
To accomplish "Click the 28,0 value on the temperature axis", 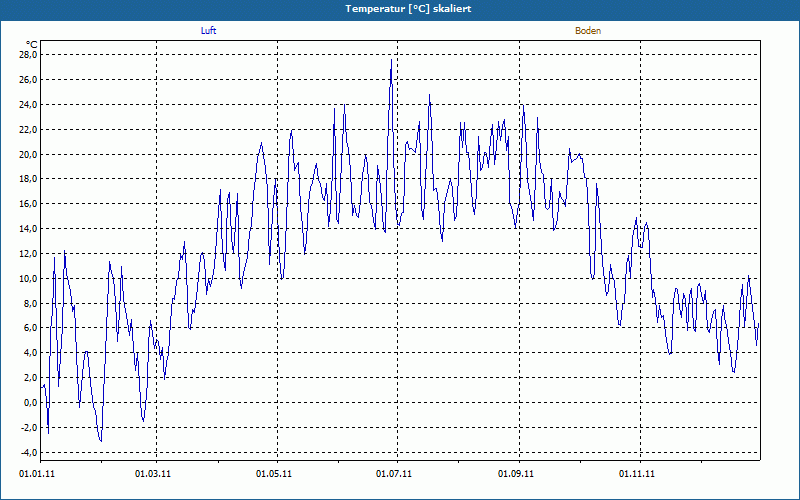I will coord(29,55).
